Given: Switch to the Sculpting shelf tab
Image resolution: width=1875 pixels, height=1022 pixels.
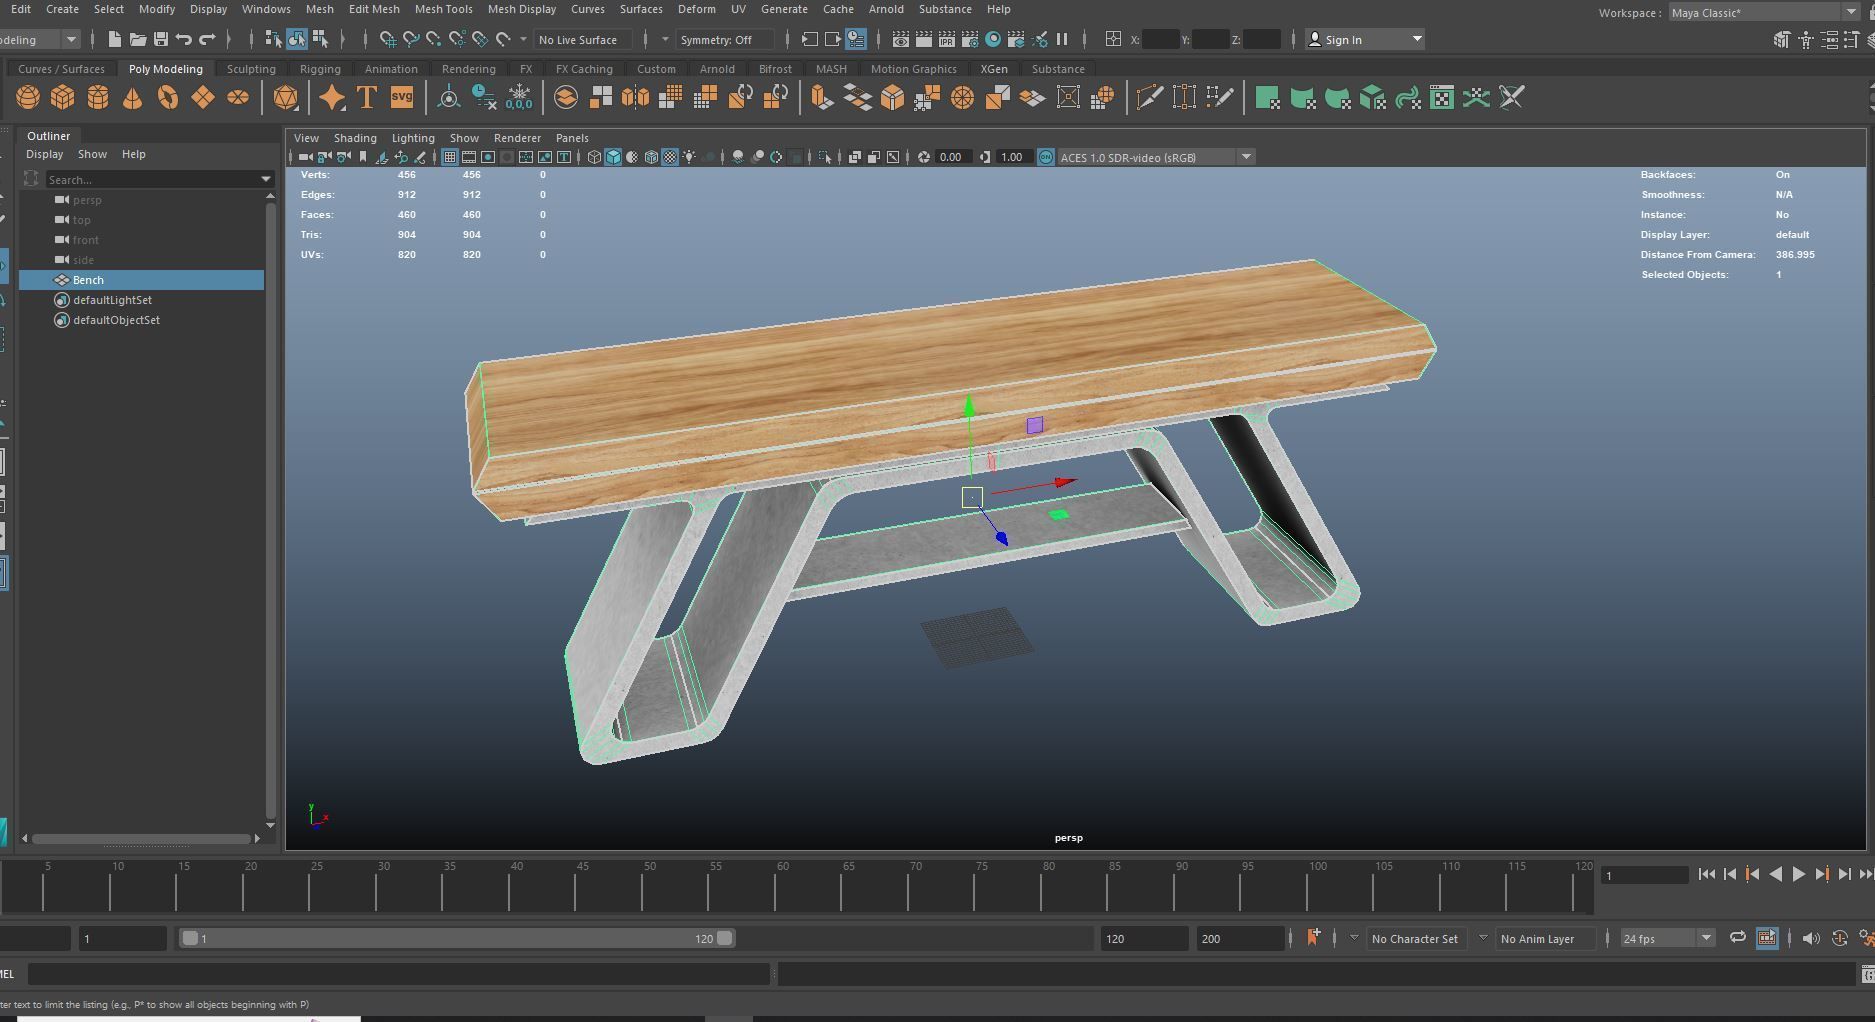Looking at the screenshot, I should pyautogui.click(x=251, y=69).
